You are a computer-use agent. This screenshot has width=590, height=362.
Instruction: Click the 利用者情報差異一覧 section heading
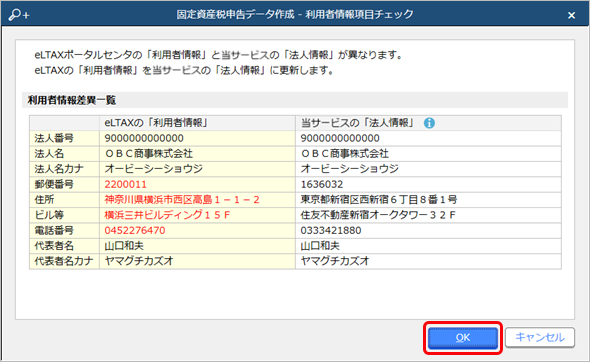point(71,100)
